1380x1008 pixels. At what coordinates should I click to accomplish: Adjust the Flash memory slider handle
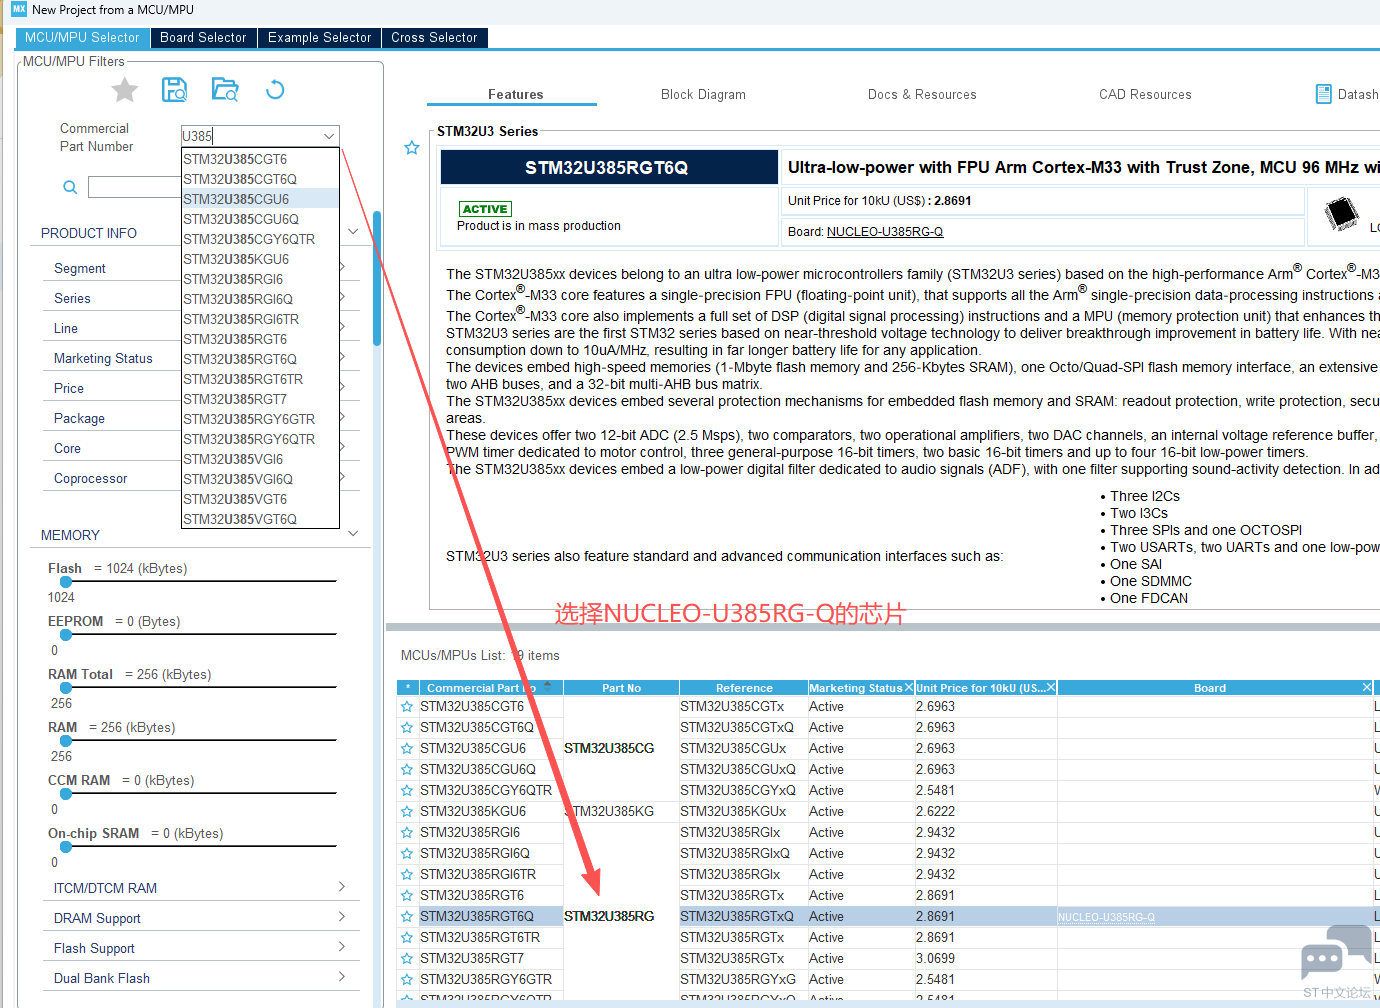[x=66, y=582]
